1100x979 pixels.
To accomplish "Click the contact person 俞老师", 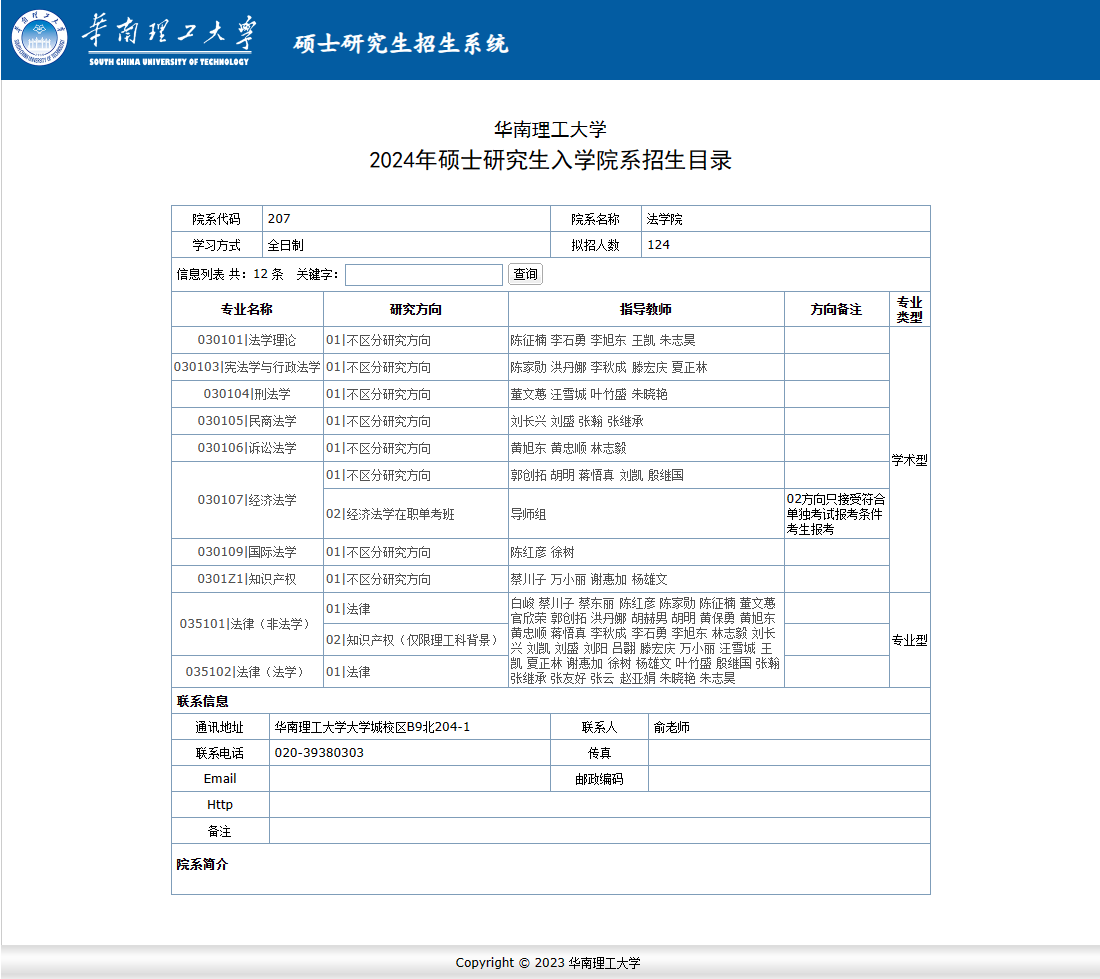I will click(x=671, y=727).
